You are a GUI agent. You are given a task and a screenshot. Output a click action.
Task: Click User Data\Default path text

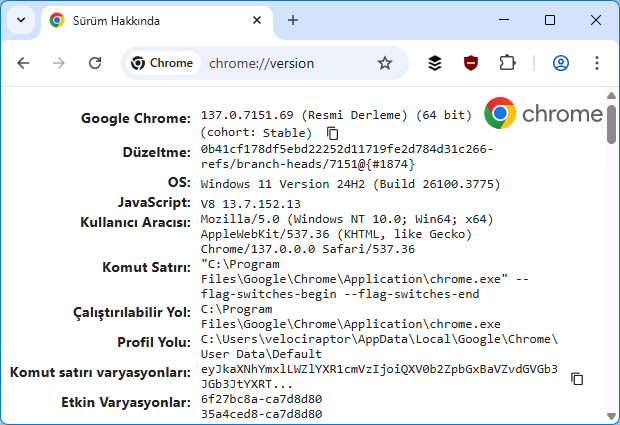[261, 354]
